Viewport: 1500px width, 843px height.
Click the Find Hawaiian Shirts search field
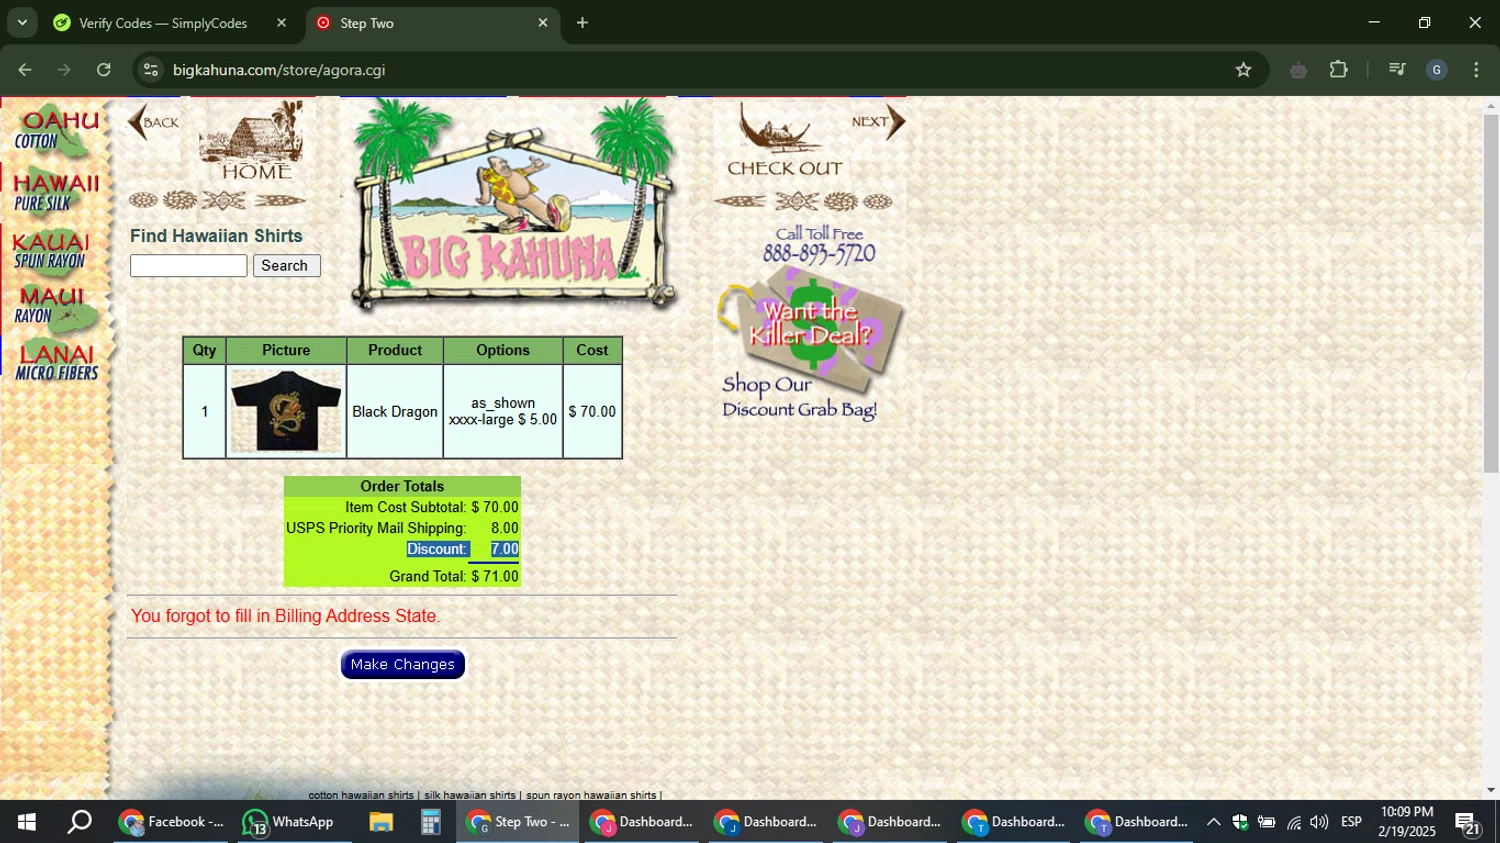pyautogui.click(x=188, y=266)
